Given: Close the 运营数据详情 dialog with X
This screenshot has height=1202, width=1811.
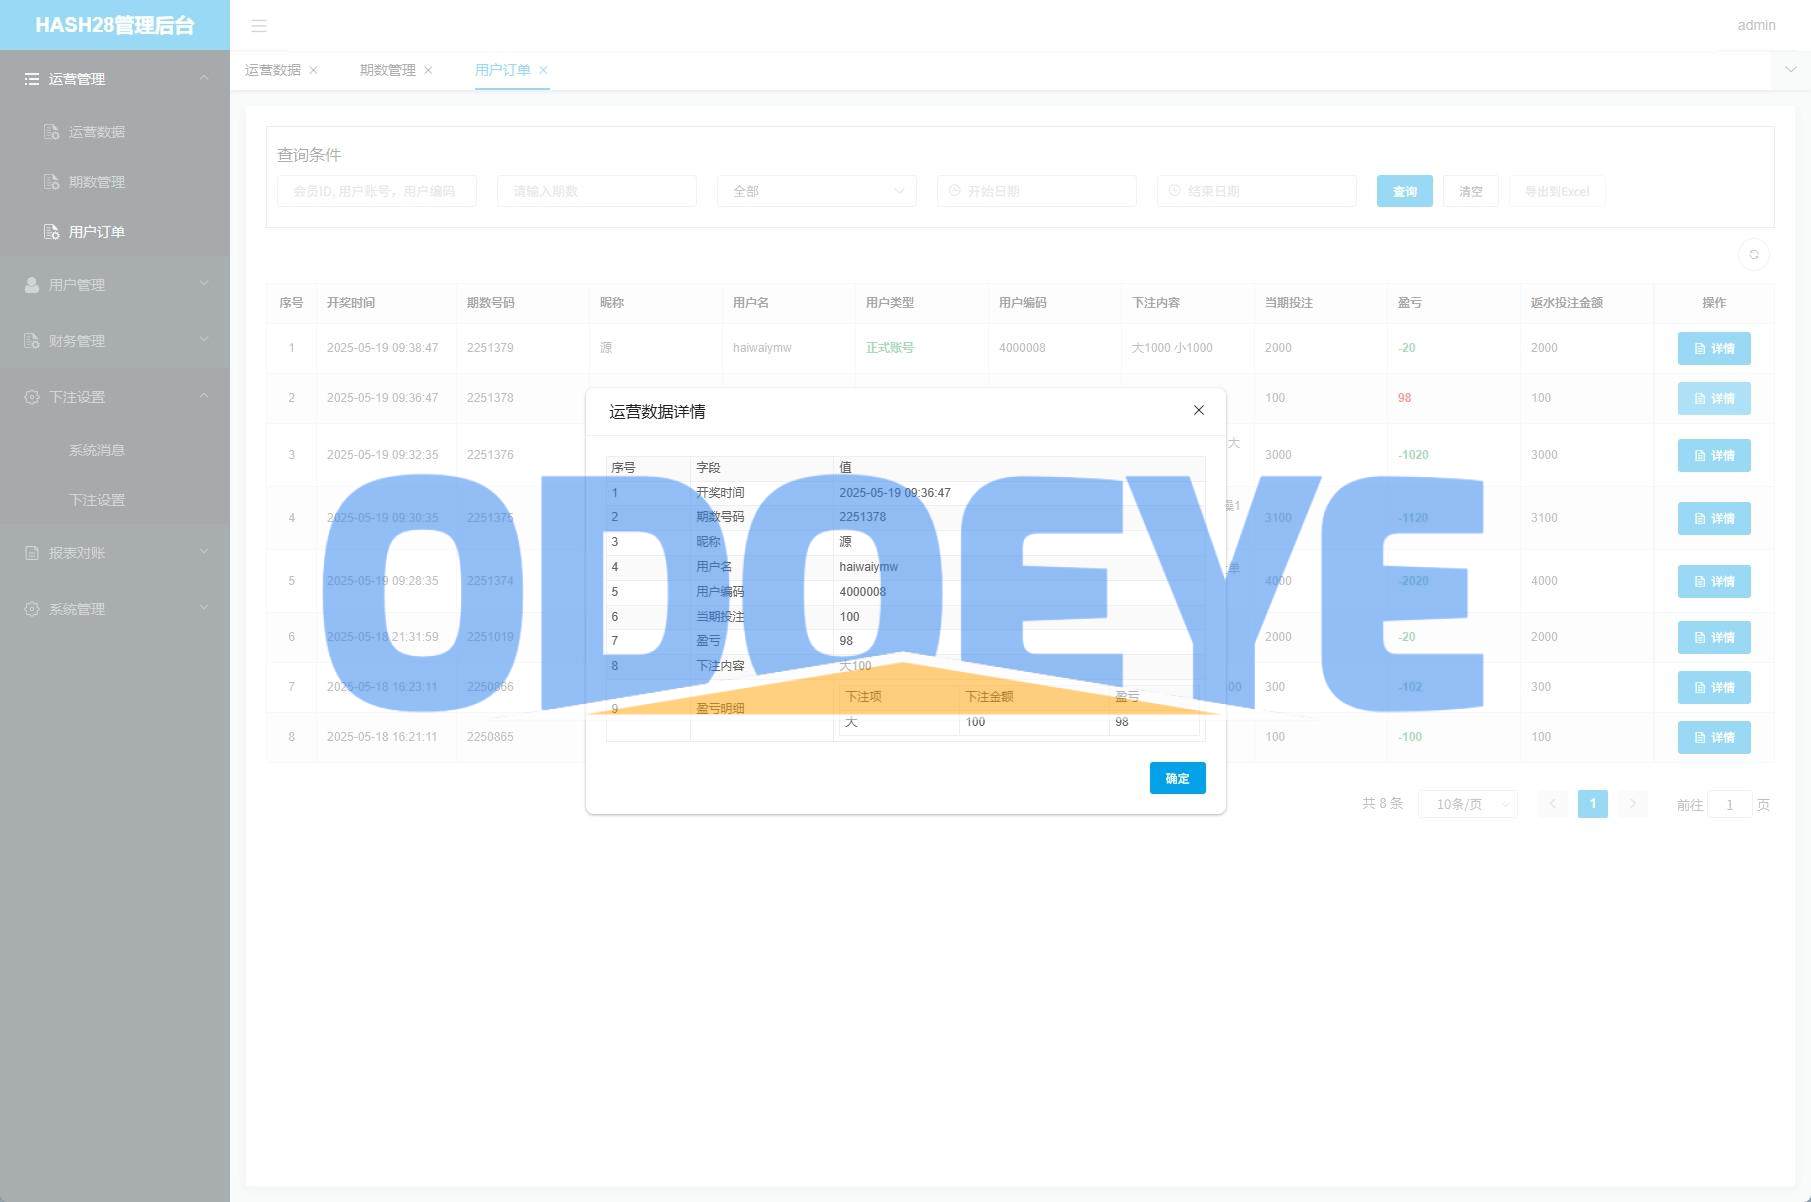Looking at the screenshot, I should click(1199, 410).
